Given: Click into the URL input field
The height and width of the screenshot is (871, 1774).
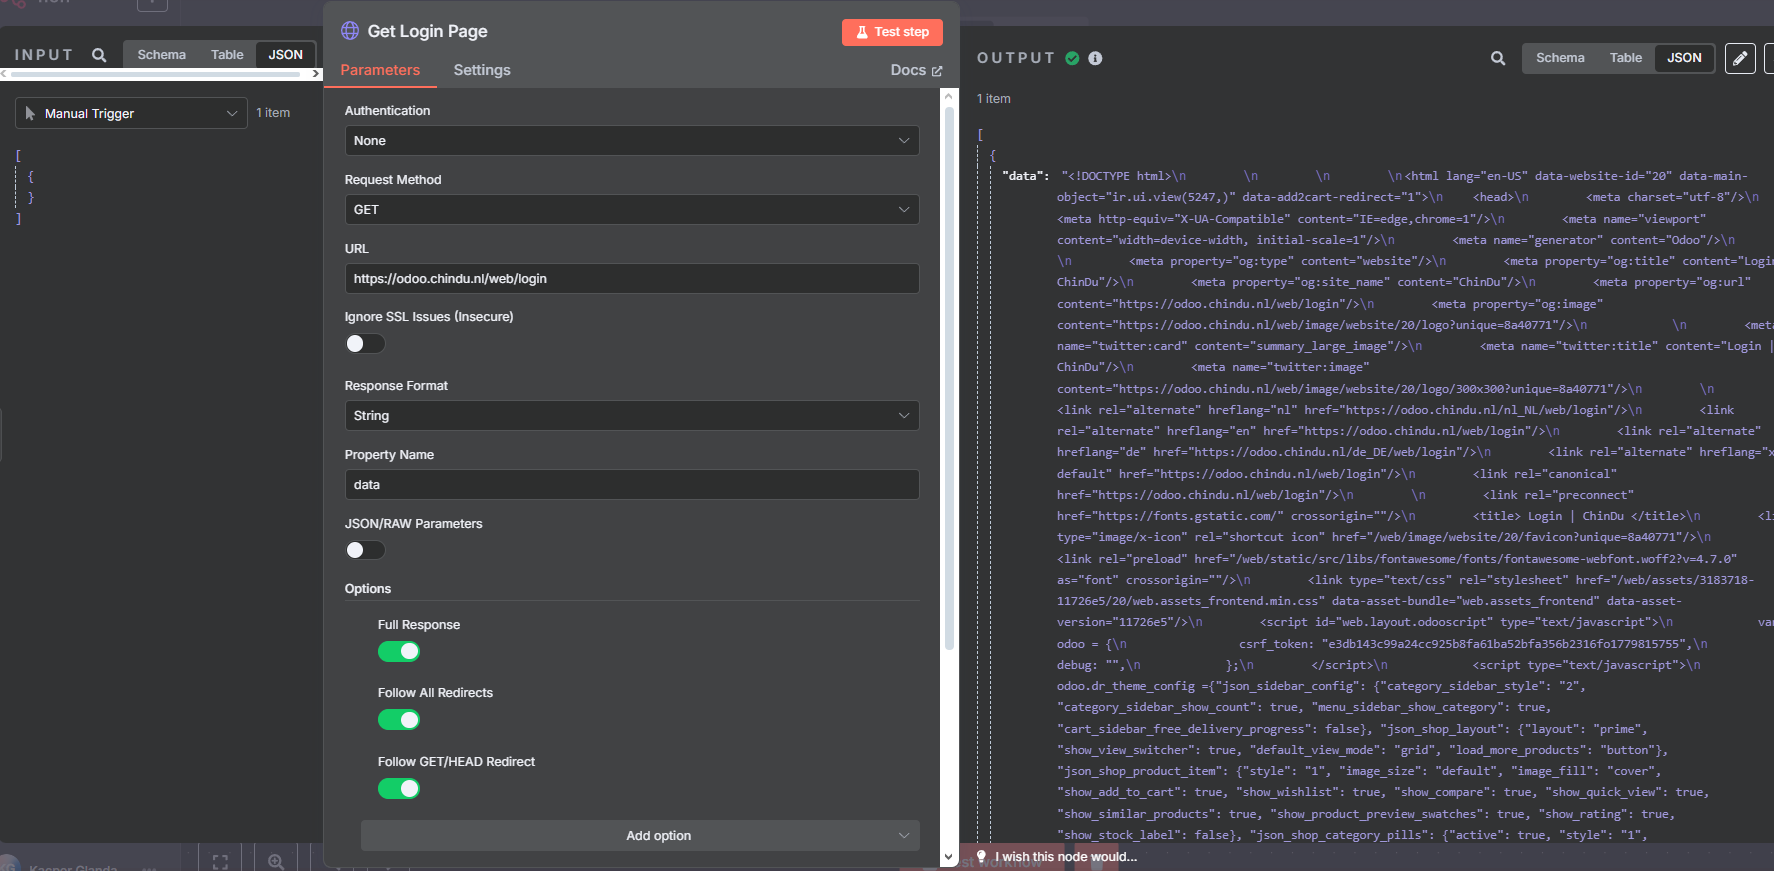Looking at the screenshot, I should 631,279.
